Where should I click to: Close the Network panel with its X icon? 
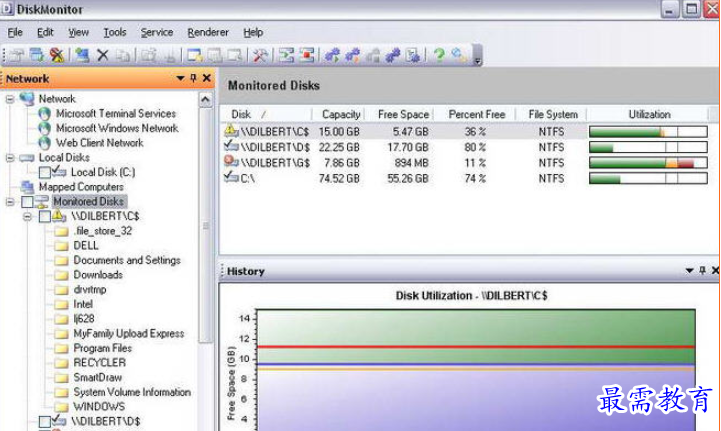coord(207,78)
